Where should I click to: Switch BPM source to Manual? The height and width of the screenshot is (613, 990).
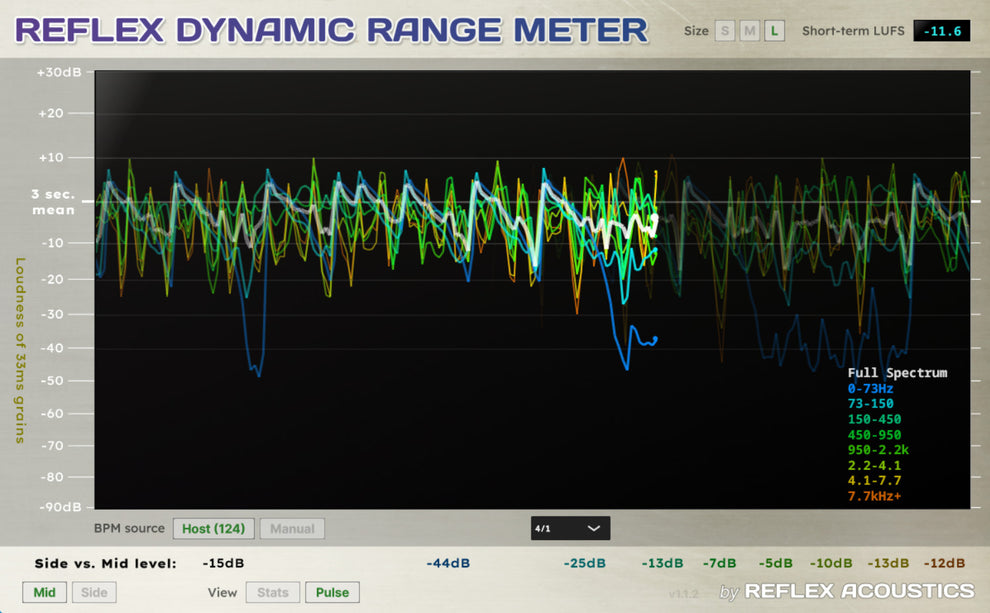pyautogui.click(x=292, y=528)
